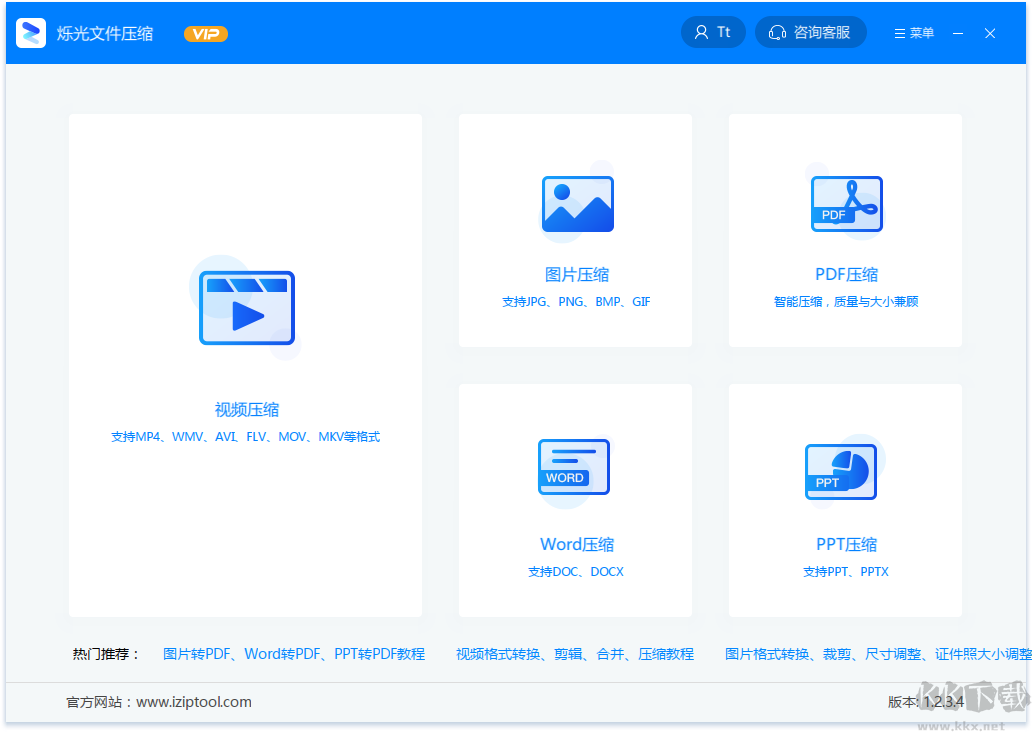The image size is (1032, 733).
Task: Click the 视频格式转换 link
Action: point(499,654)
